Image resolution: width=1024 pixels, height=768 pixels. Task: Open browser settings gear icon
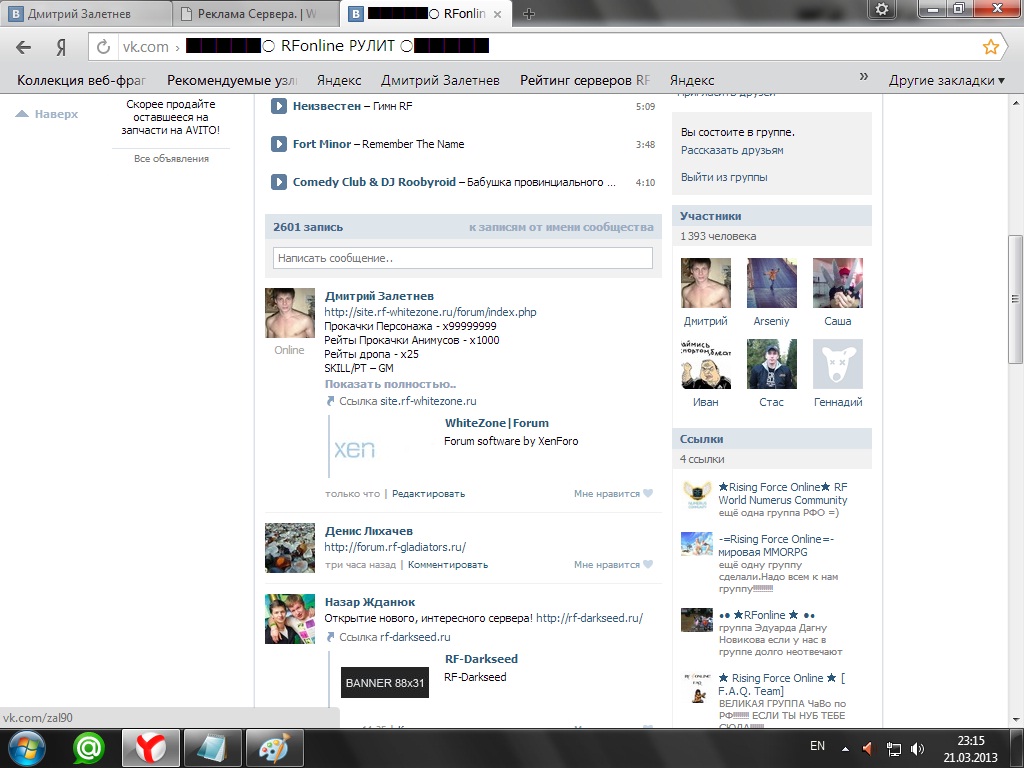(882, 9)
